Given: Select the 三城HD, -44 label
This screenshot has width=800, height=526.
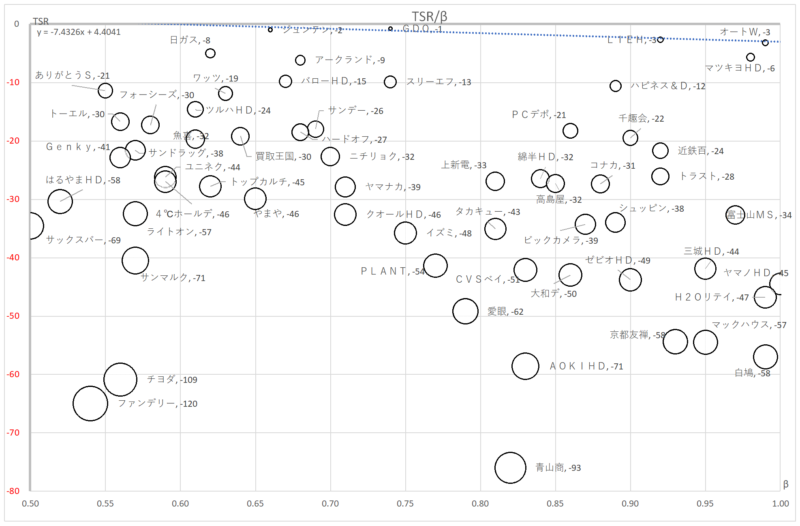Looking at the screenshot, I should pos(711,252).
